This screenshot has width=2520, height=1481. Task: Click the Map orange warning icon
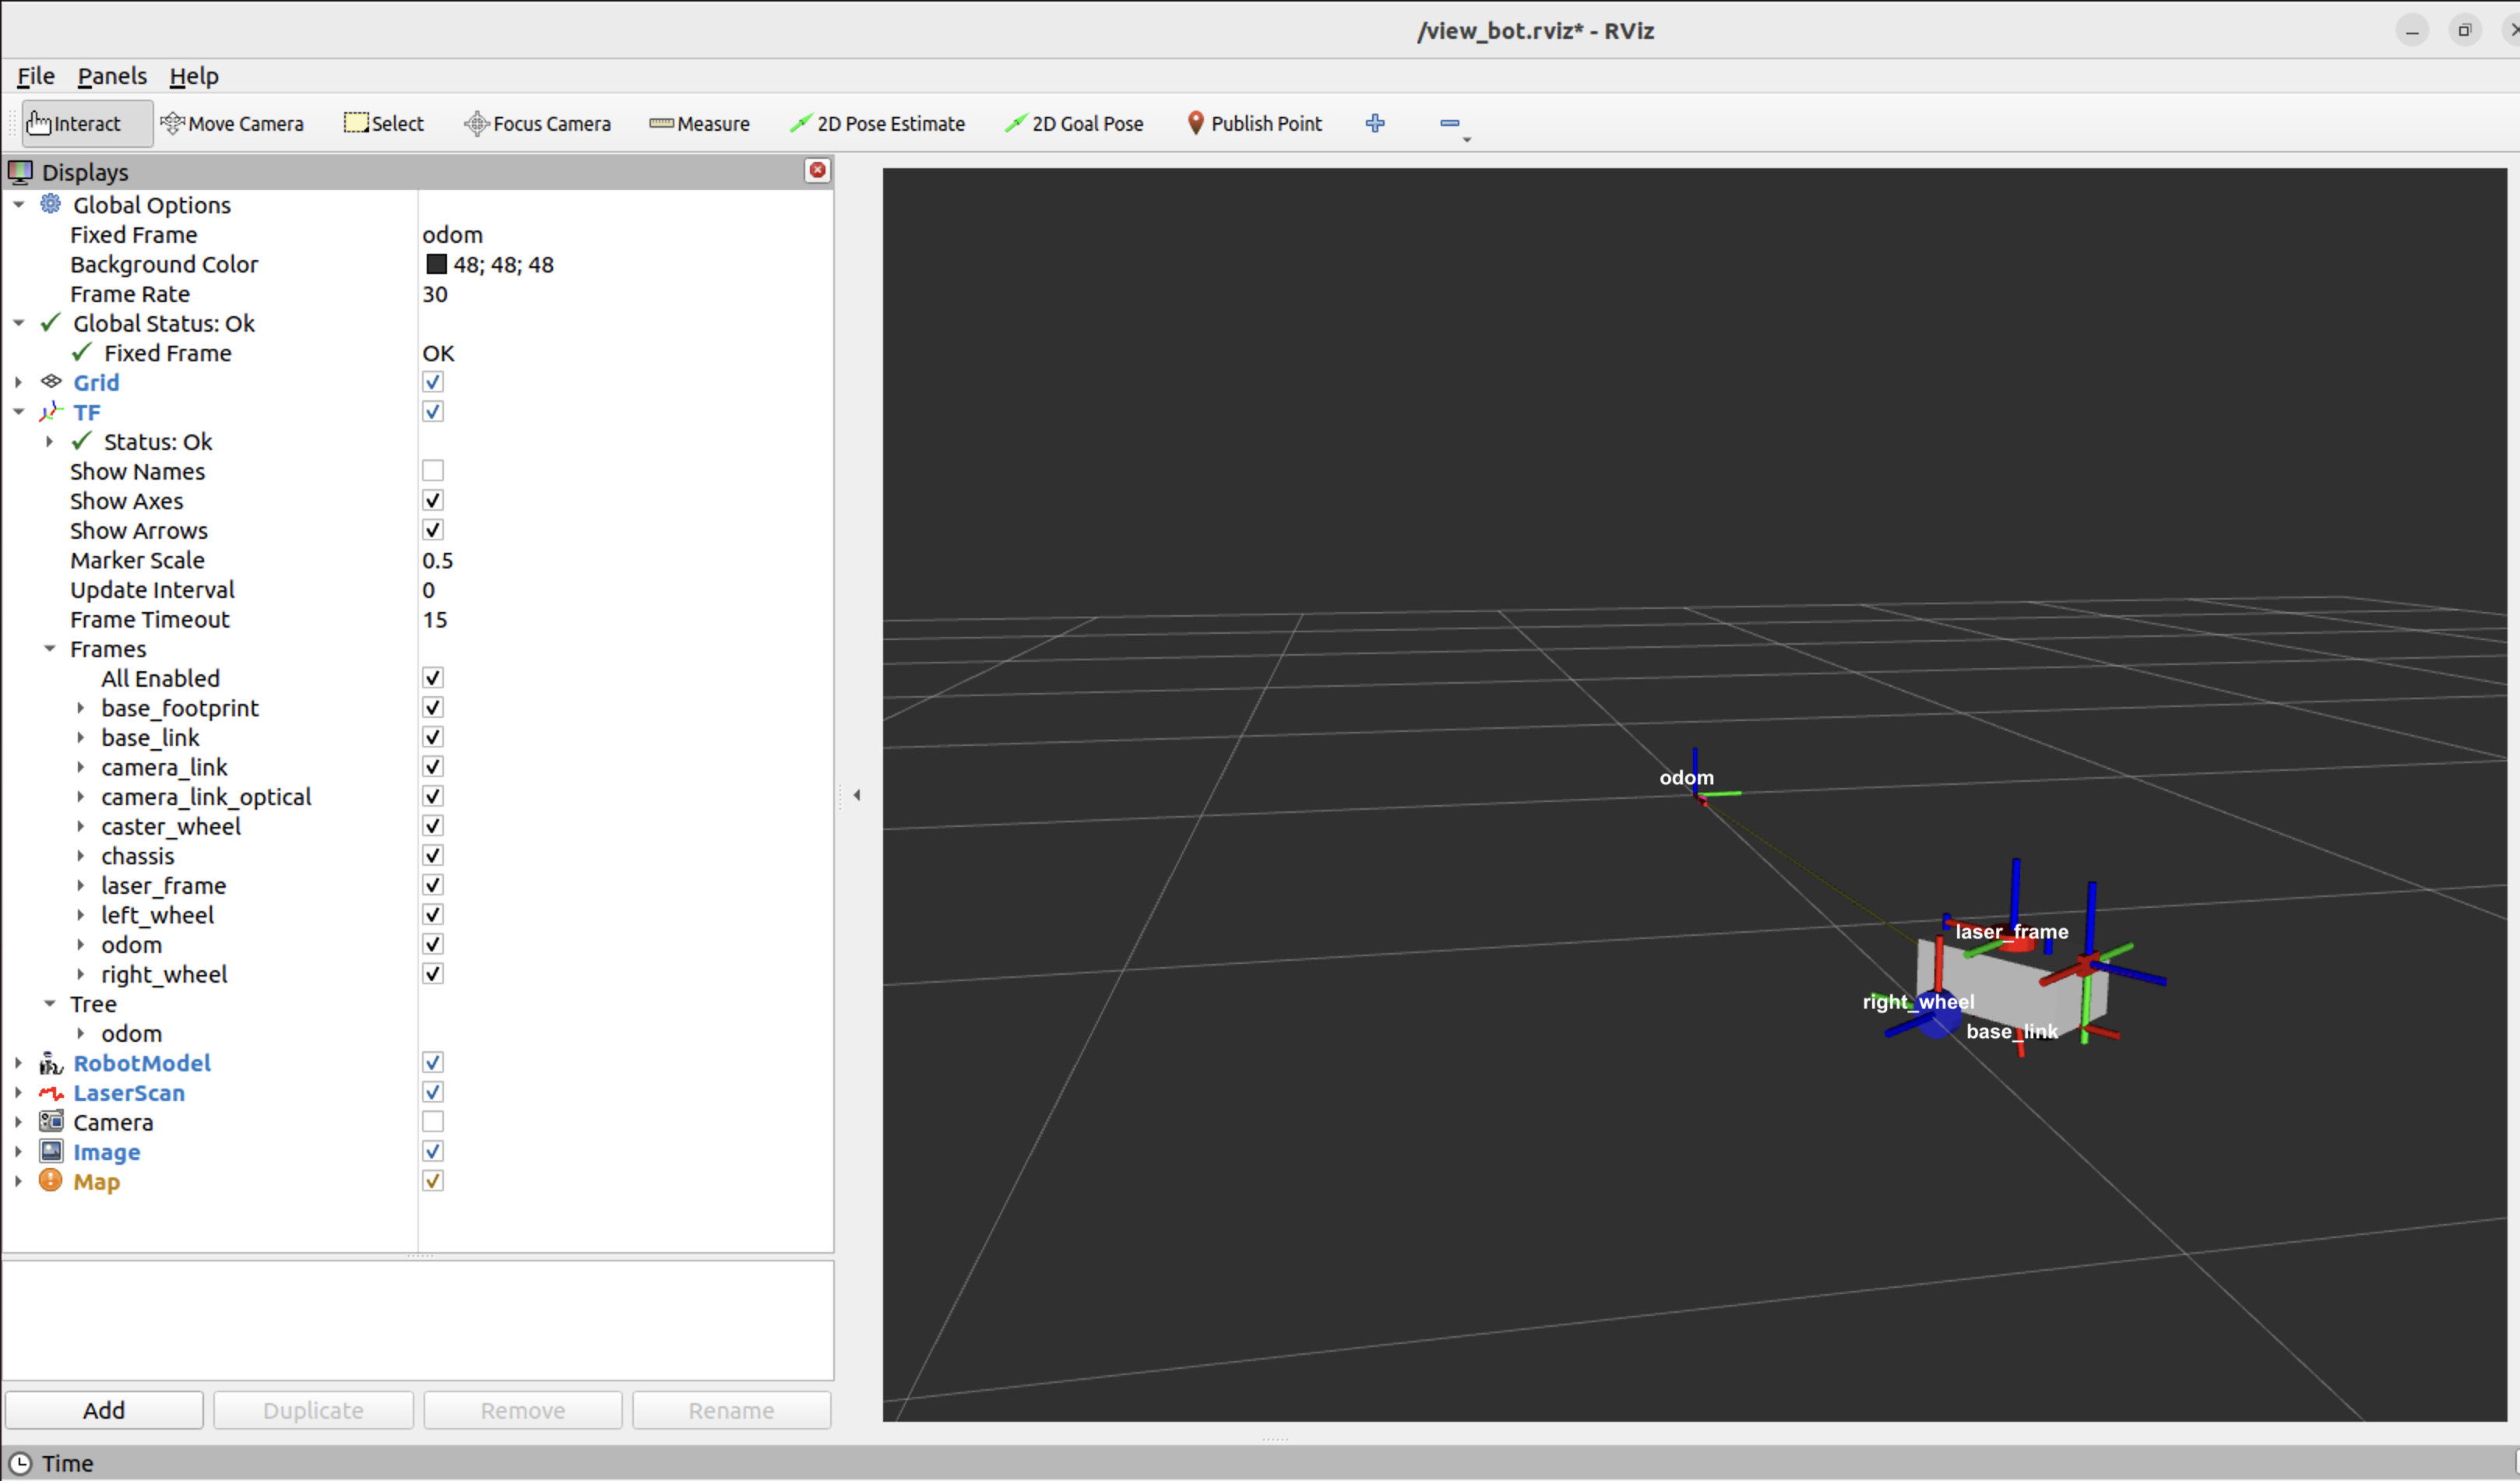(51, 1181)
